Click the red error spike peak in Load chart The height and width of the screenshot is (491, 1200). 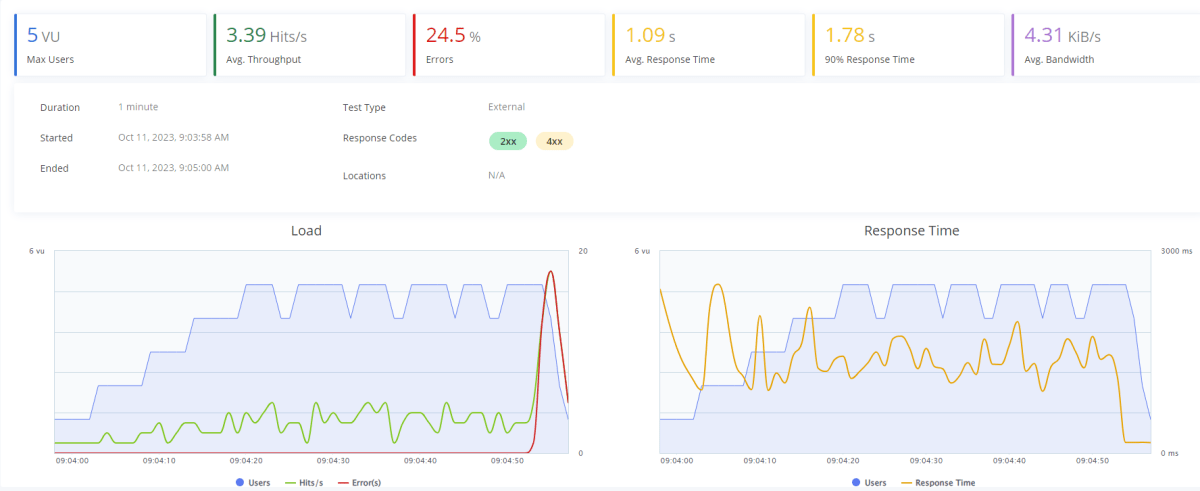coord(550,271)
